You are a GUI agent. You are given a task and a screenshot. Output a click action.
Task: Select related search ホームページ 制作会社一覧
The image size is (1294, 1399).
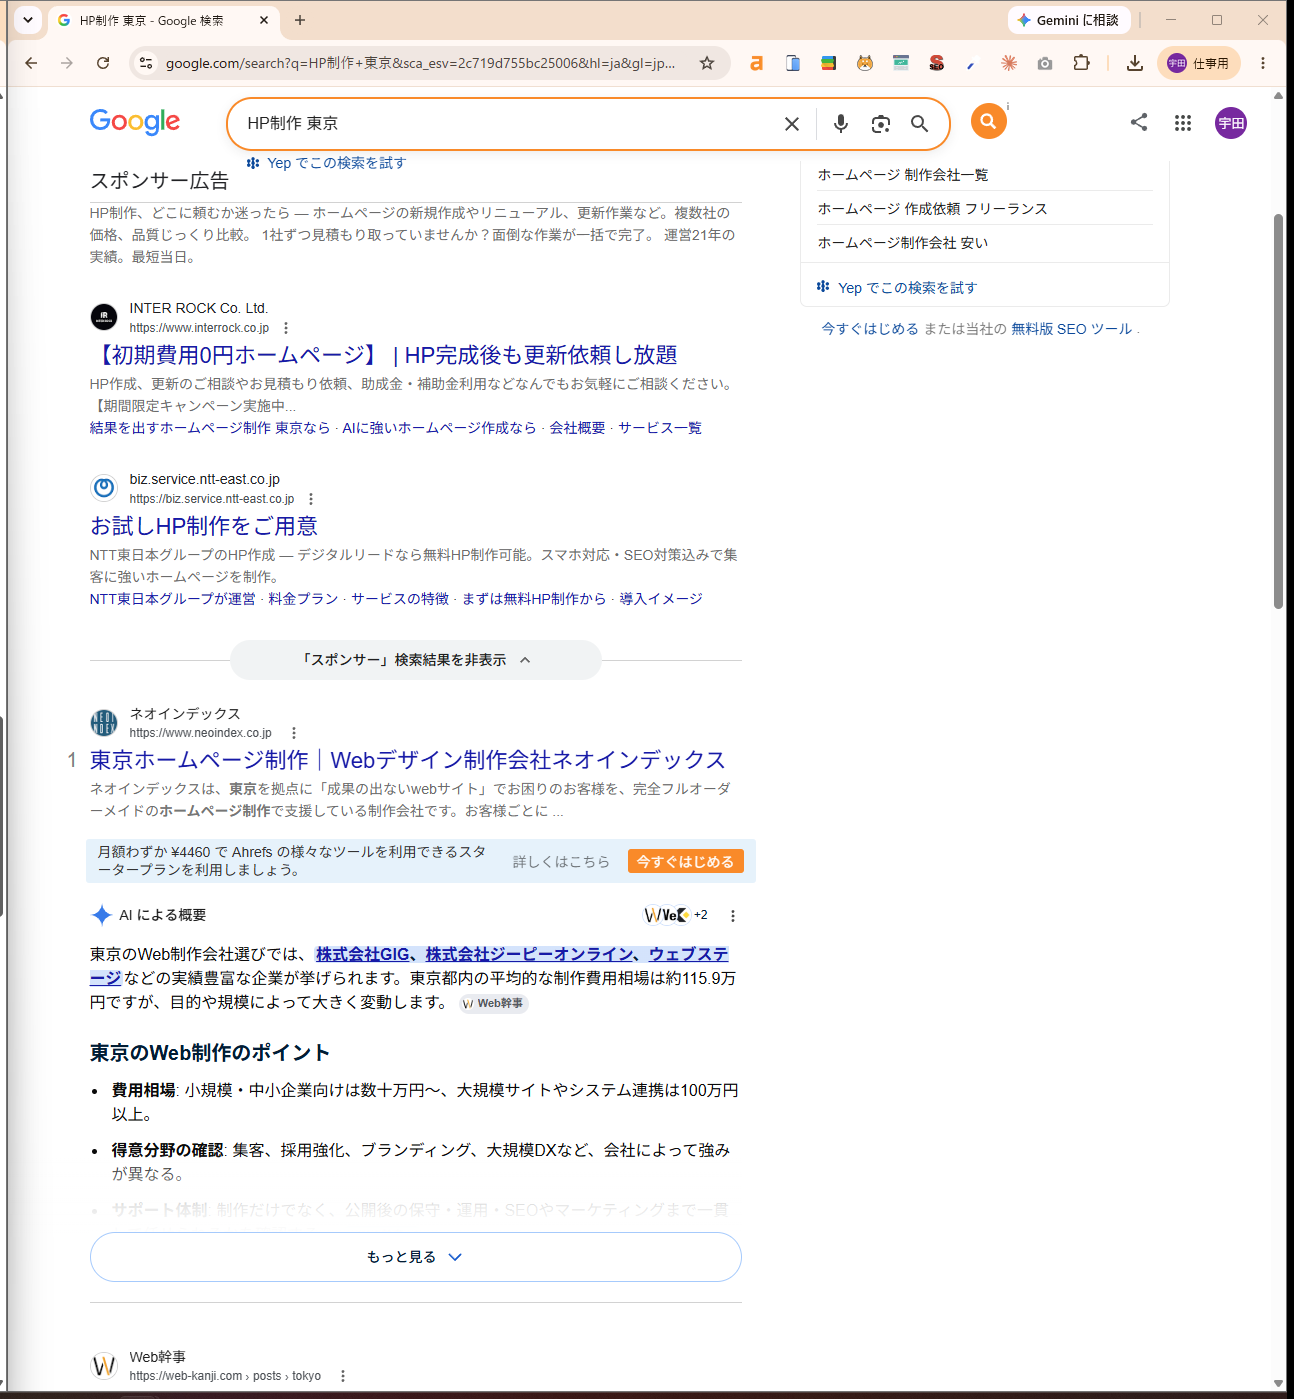point(903,175)
